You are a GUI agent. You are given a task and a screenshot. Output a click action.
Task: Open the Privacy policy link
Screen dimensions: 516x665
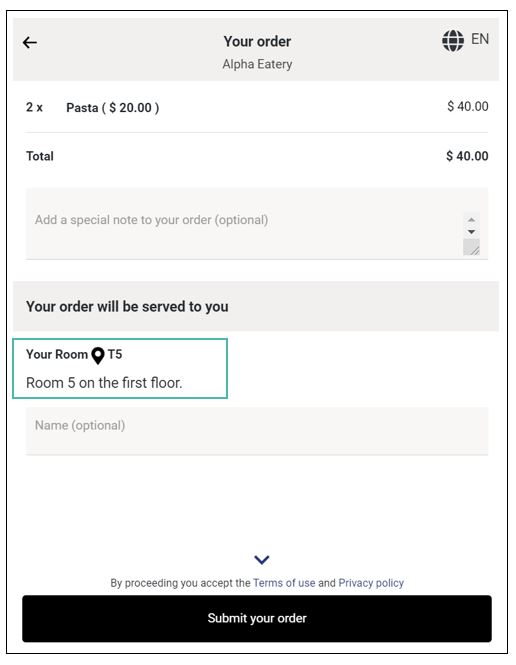coord(371,583)
